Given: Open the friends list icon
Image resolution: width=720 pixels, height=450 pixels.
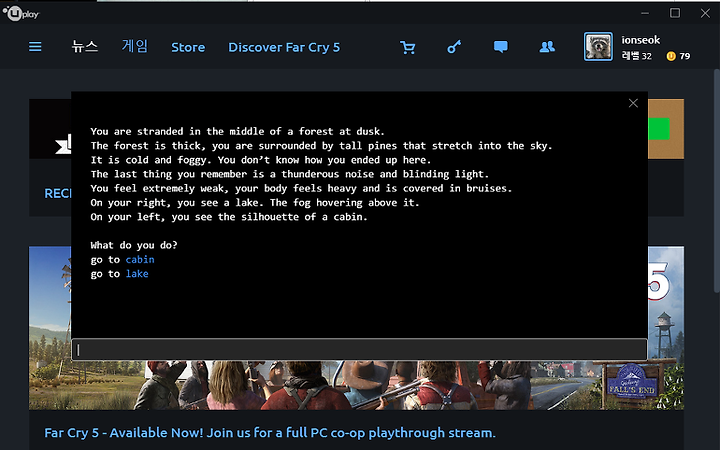Looking at the screenshot, I should (547, 47).
